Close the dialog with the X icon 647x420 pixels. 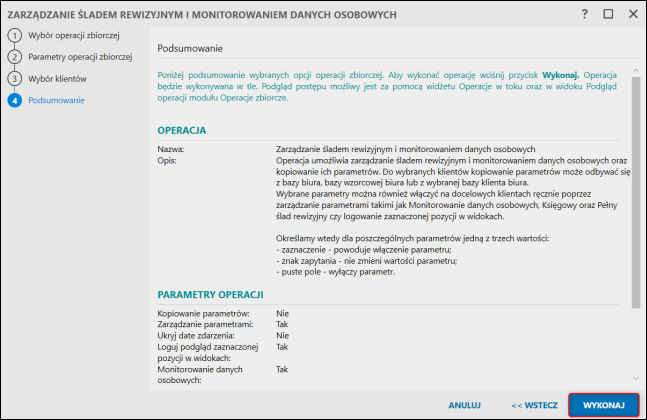[x=633, y=14]
